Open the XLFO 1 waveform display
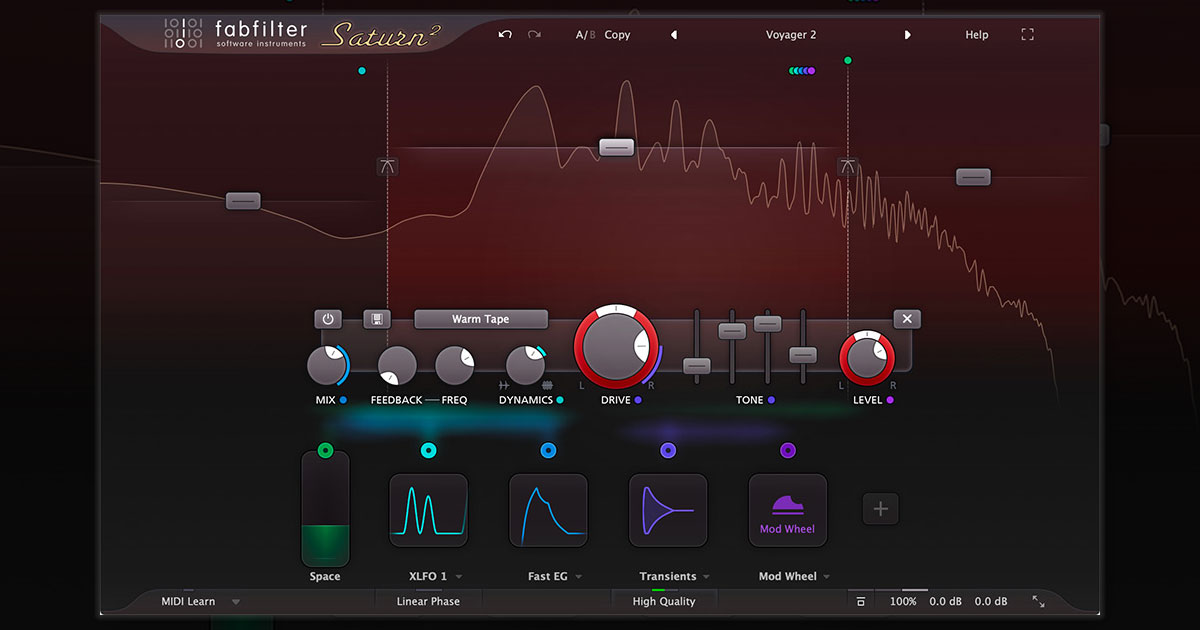The height and width of the screenshot is (630, 1200). [428, 510]
